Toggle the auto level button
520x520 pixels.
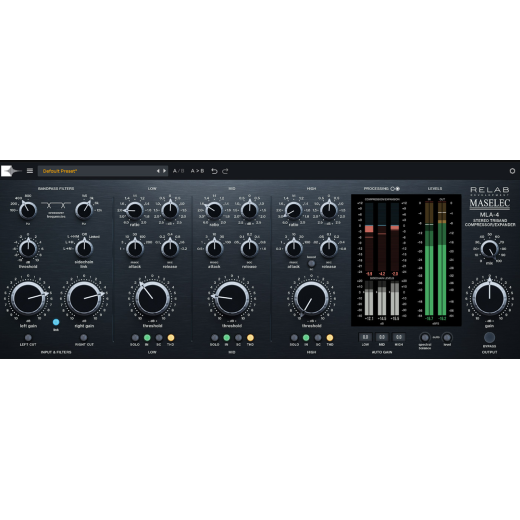pyautogui.click(x=447, y=337)
